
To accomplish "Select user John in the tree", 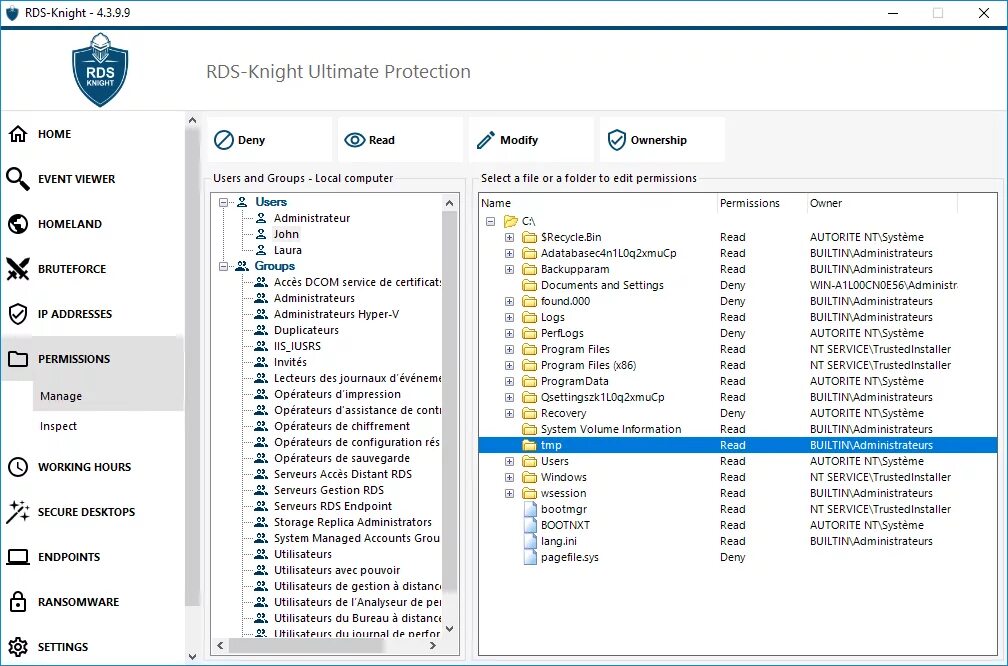I will point(286,234).
